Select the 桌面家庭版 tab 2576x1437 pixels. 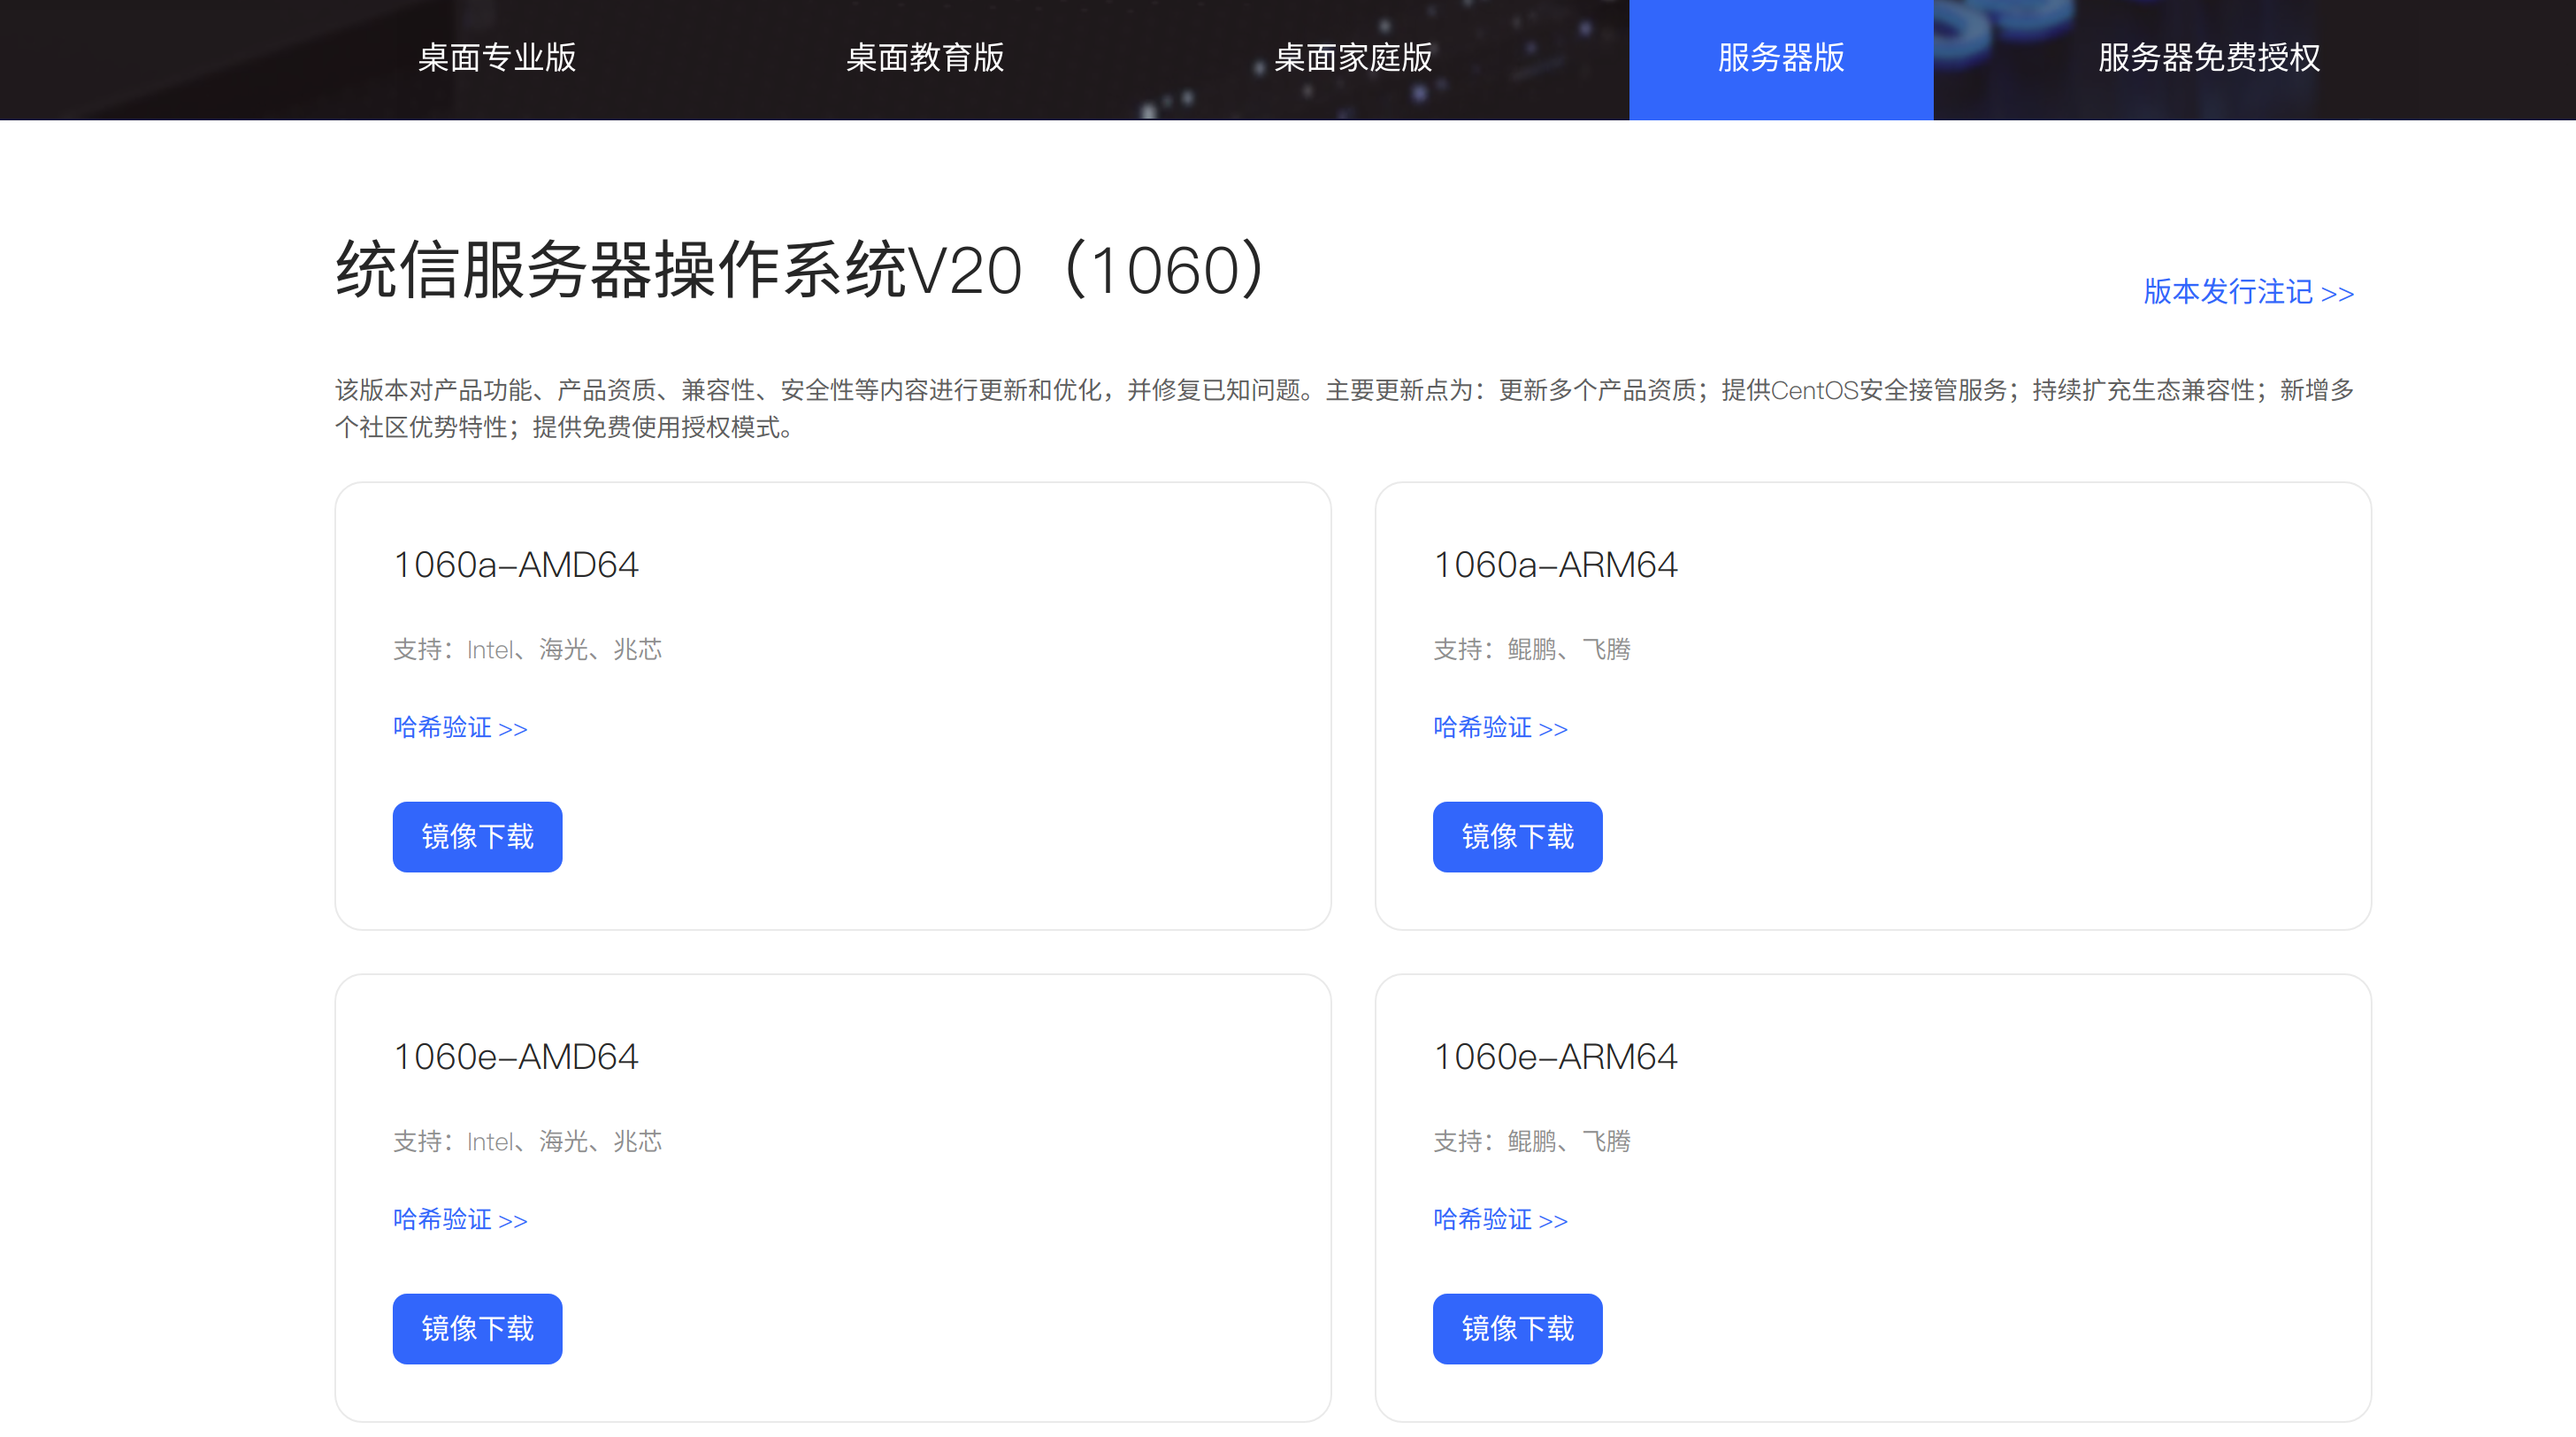1352,58
